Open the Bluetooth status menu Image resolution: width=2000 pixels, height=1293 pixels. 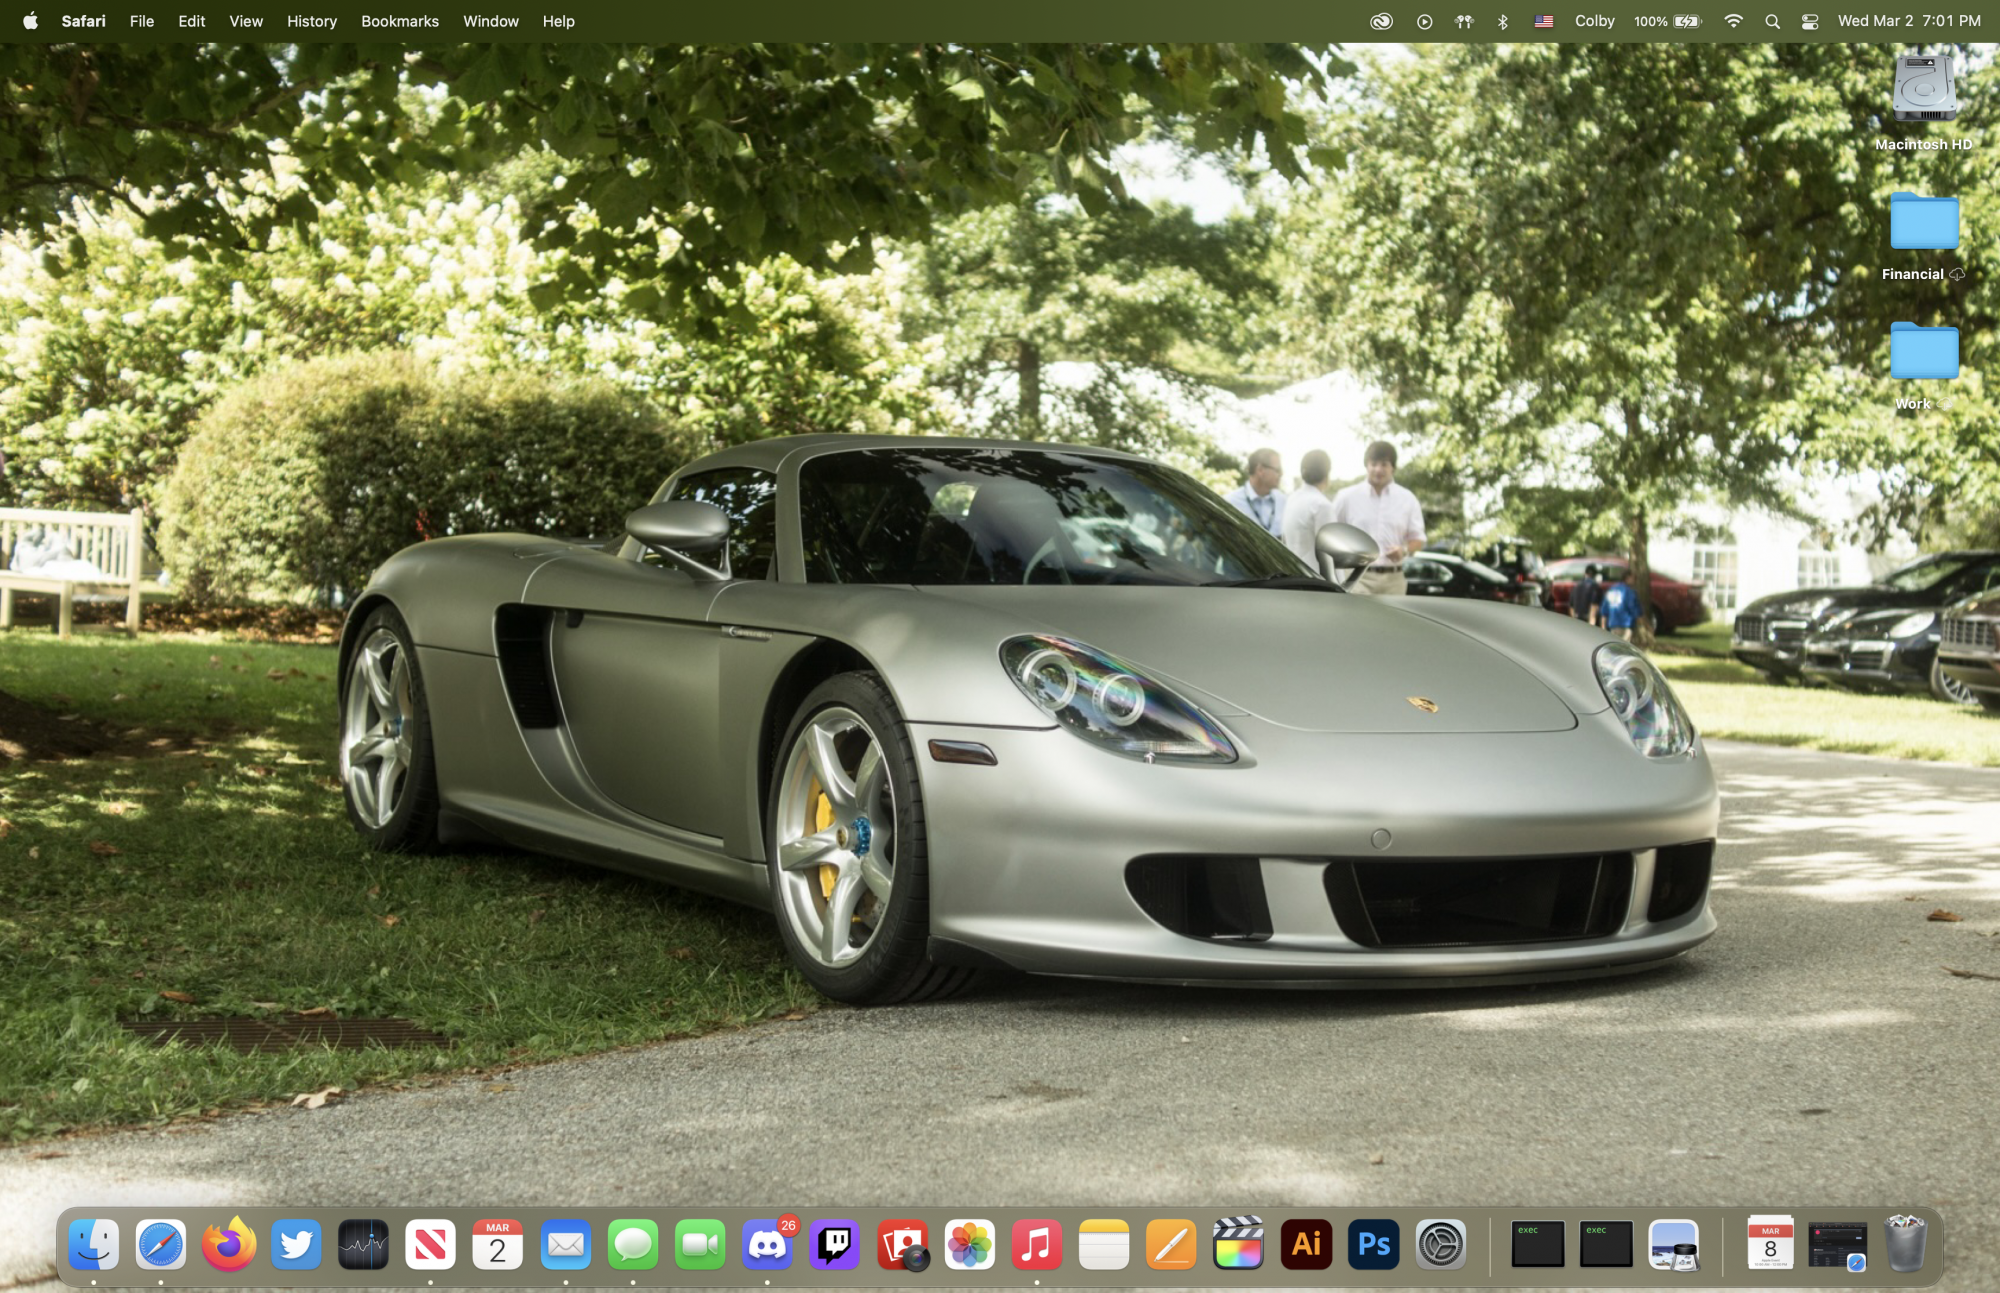[x=1503, y=21]
